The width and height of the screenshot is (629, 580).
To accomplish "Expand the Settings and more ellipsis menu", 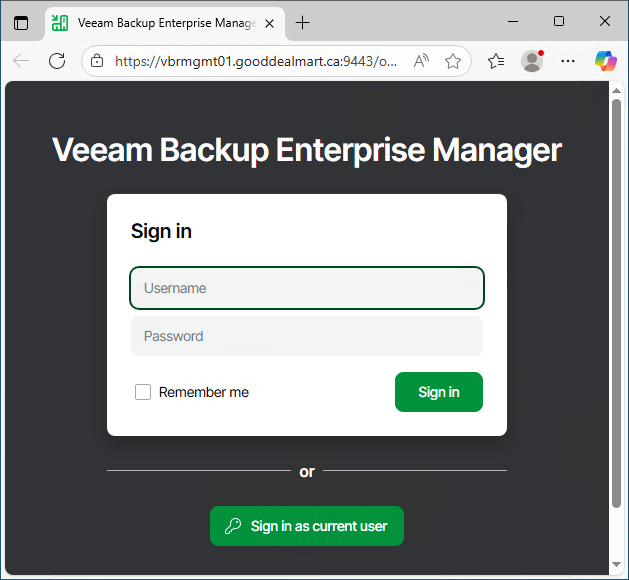I will click(x=568, y=61).
